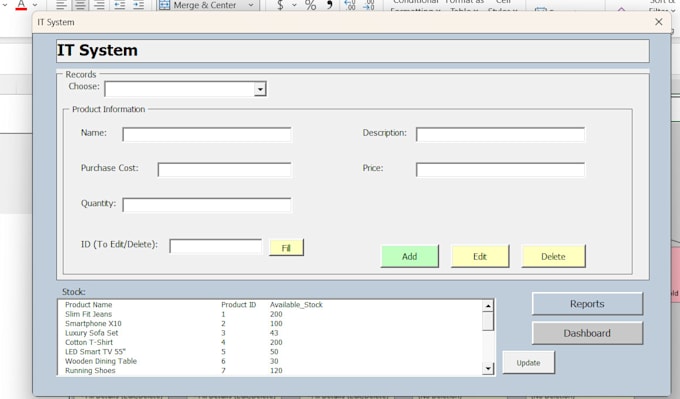Align text left in Excel ribbon
This screenshot has height=399, width=680.
(x=61, y=5)
